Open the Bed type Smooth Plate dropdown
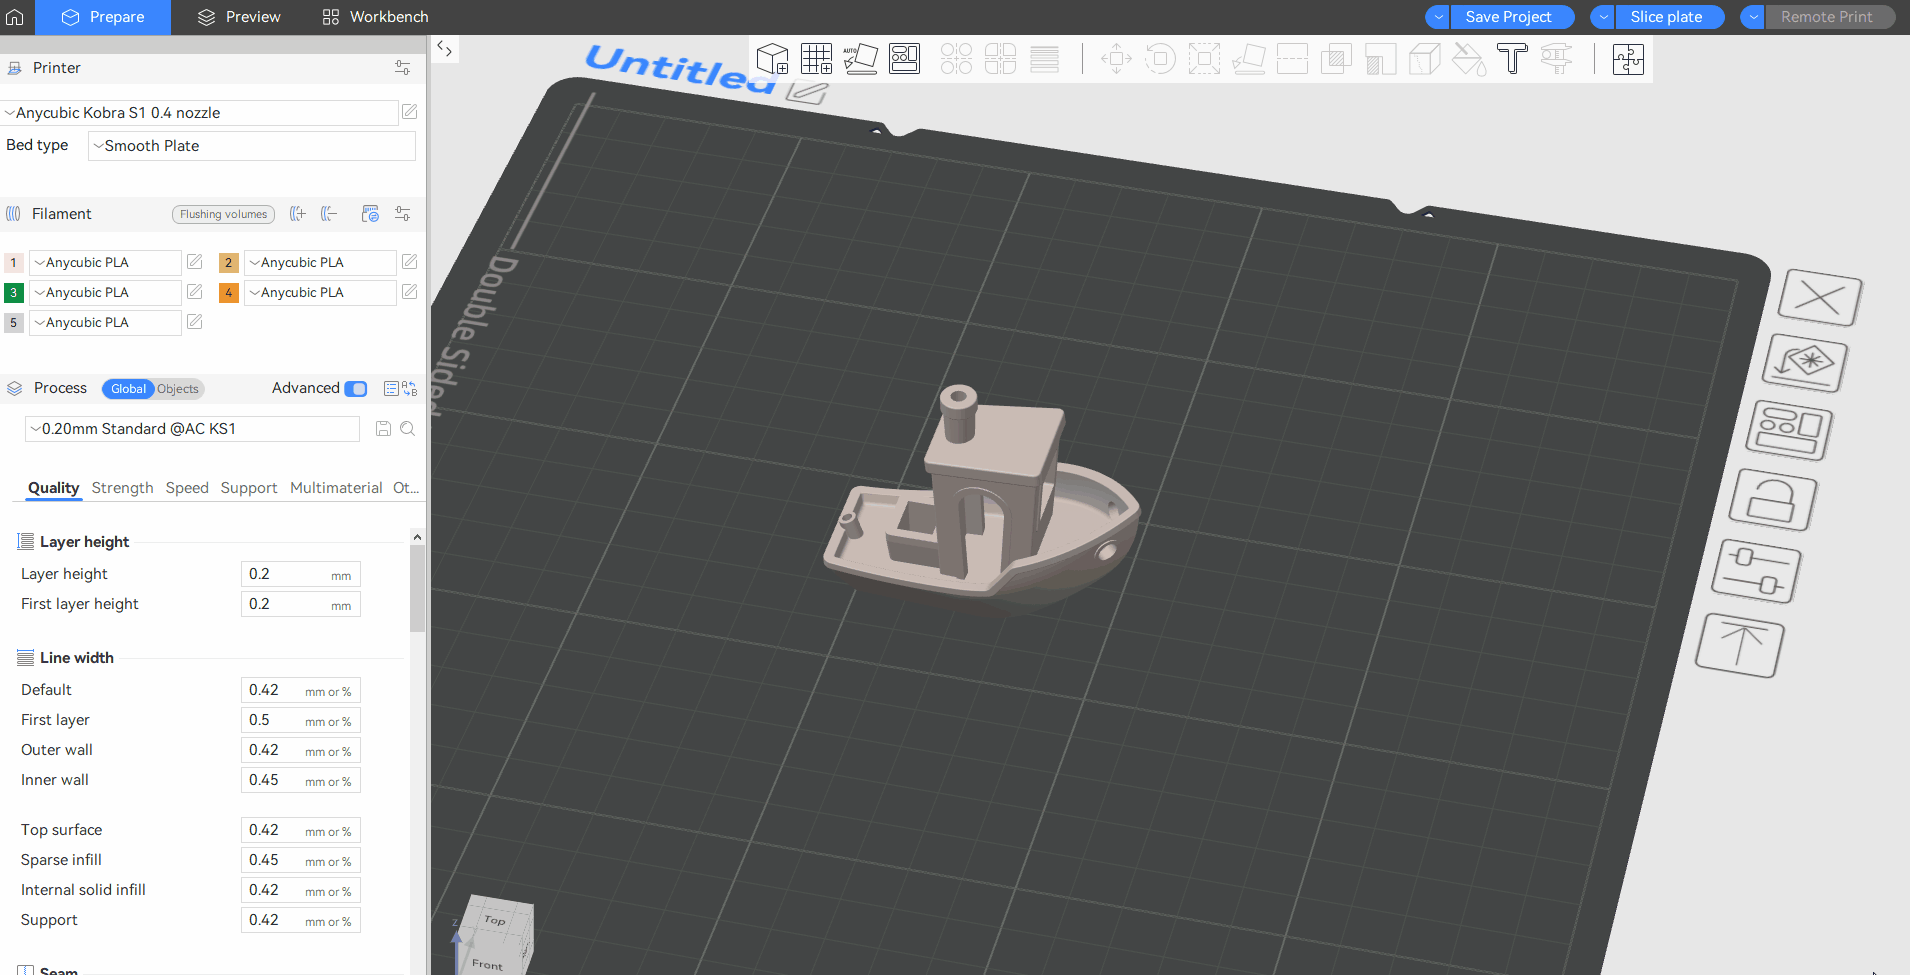Viewport: 1910px width, 975px height. click(x=252, y=146)
